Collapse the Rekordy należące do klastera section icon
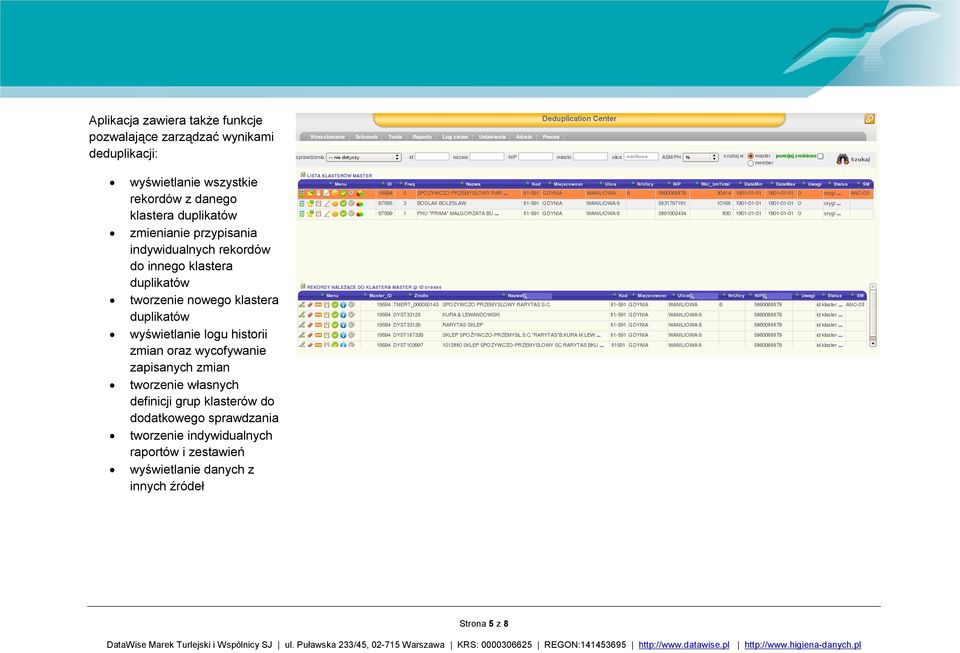The image size is (960, 653). 302,286
